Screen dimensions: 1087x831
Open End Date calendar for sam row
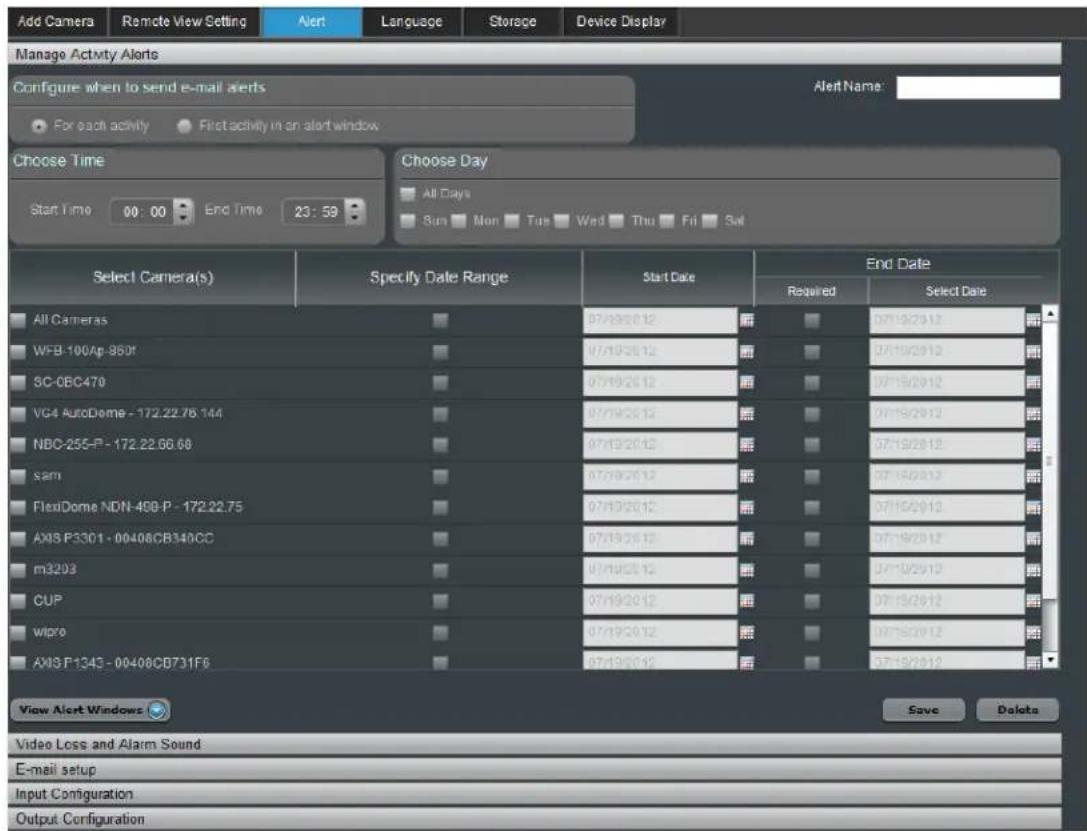point(1033,476)
